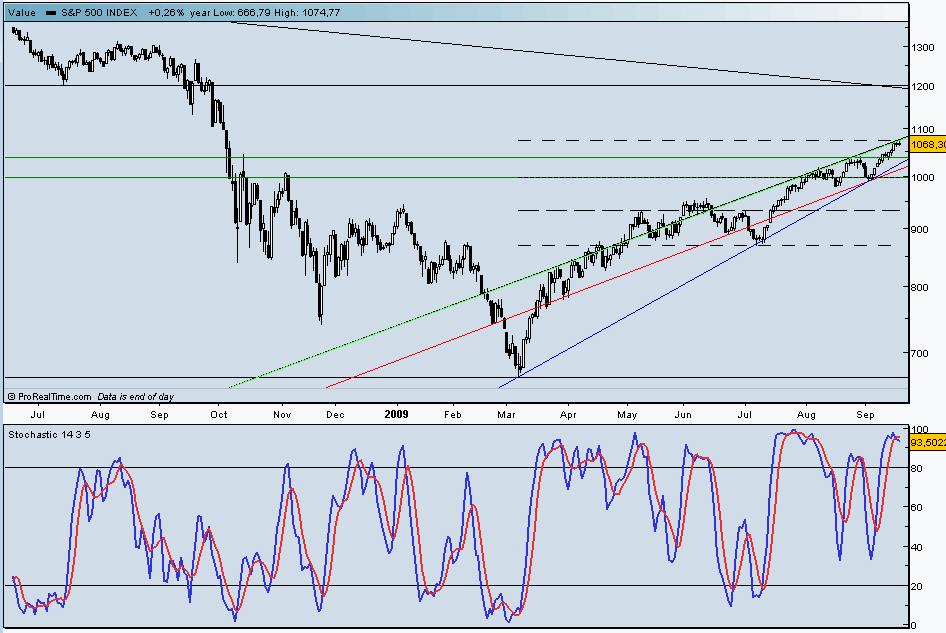The height and width of the screenshot is (633, 946).
Task: Click the Oct month label
Action: [x=219, y=415]
